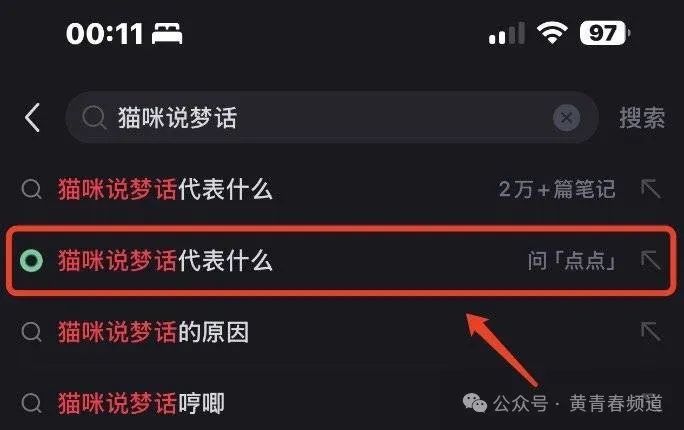Tap fill-in arrow on first suggestion row

click(x=650, y=189)
